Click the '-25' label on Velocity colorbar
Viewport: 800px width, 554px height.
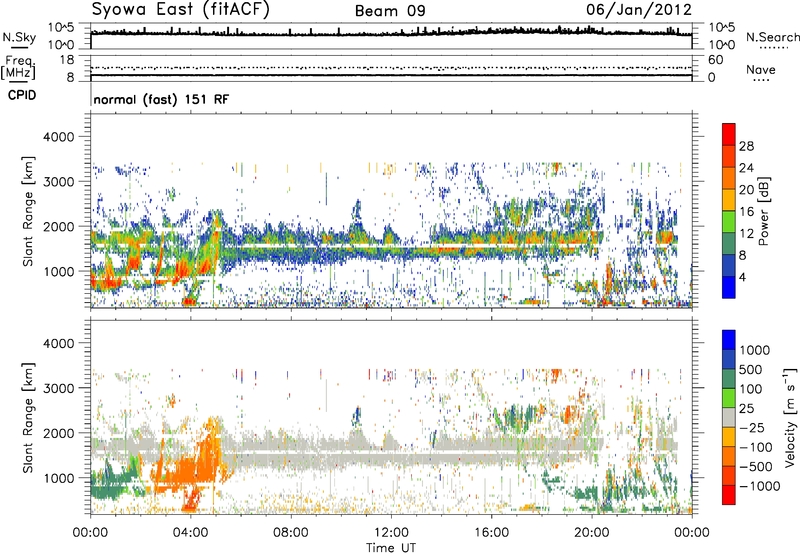(x=753, y=428)
